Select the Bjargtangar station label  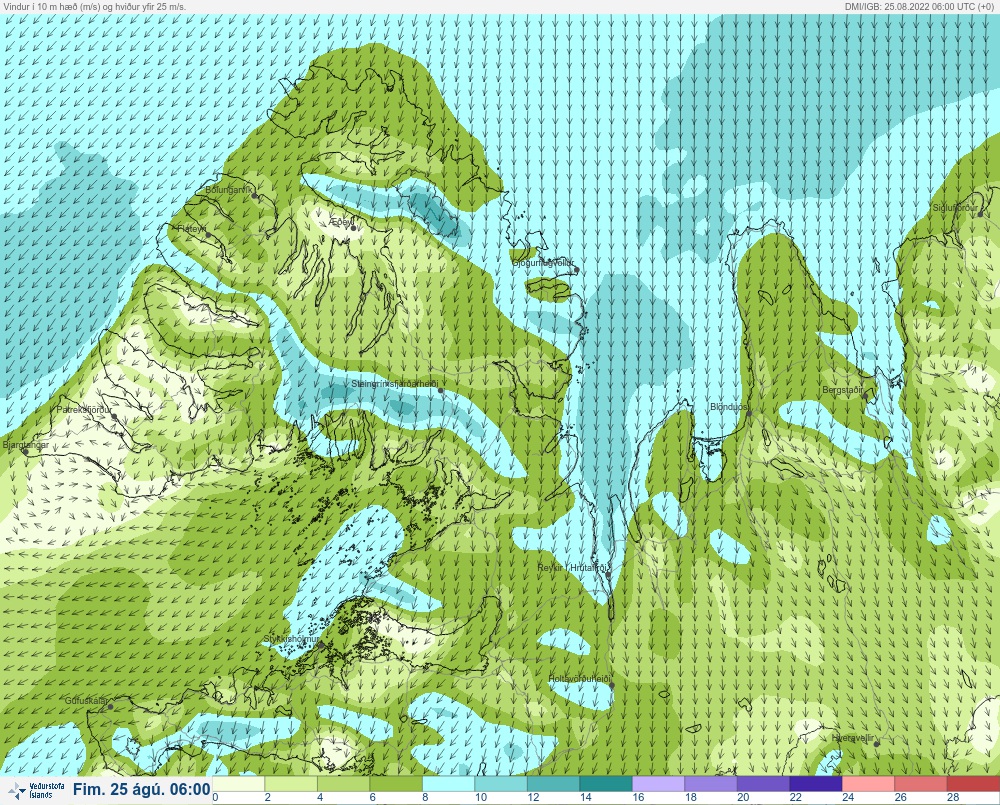26,445
